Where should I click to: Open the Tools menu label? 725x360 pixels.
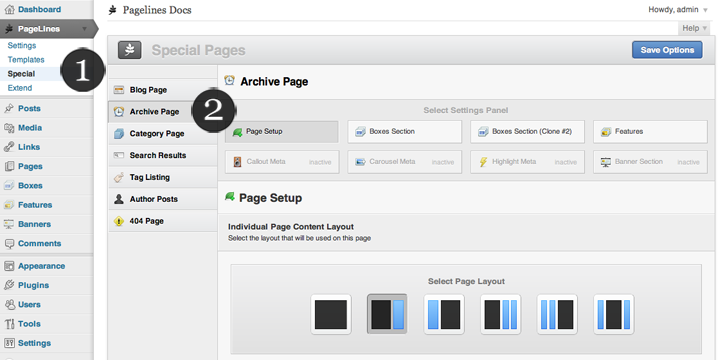(x=29, y=324)
